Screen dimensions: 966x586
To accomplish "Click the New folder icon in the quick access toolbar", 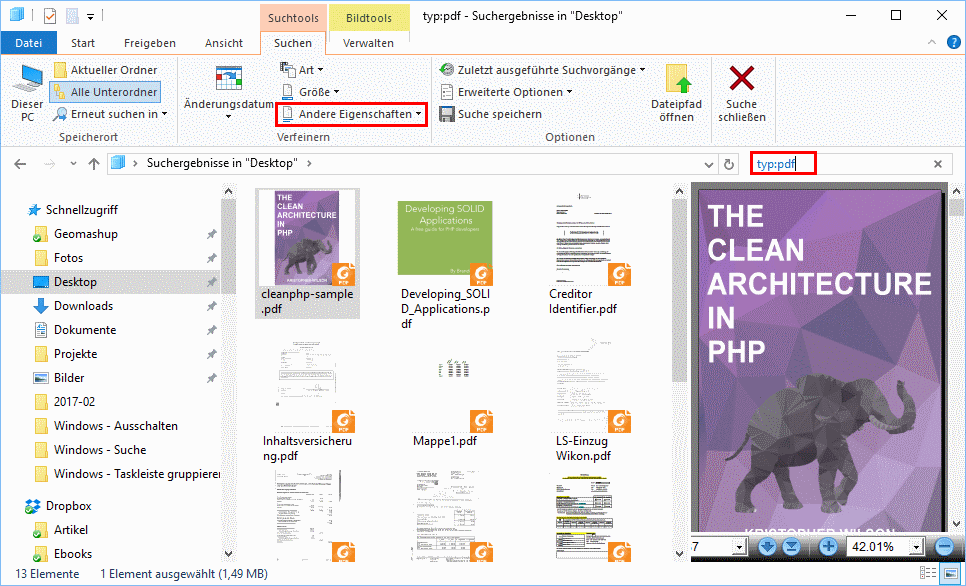I will tap(70, 16).
